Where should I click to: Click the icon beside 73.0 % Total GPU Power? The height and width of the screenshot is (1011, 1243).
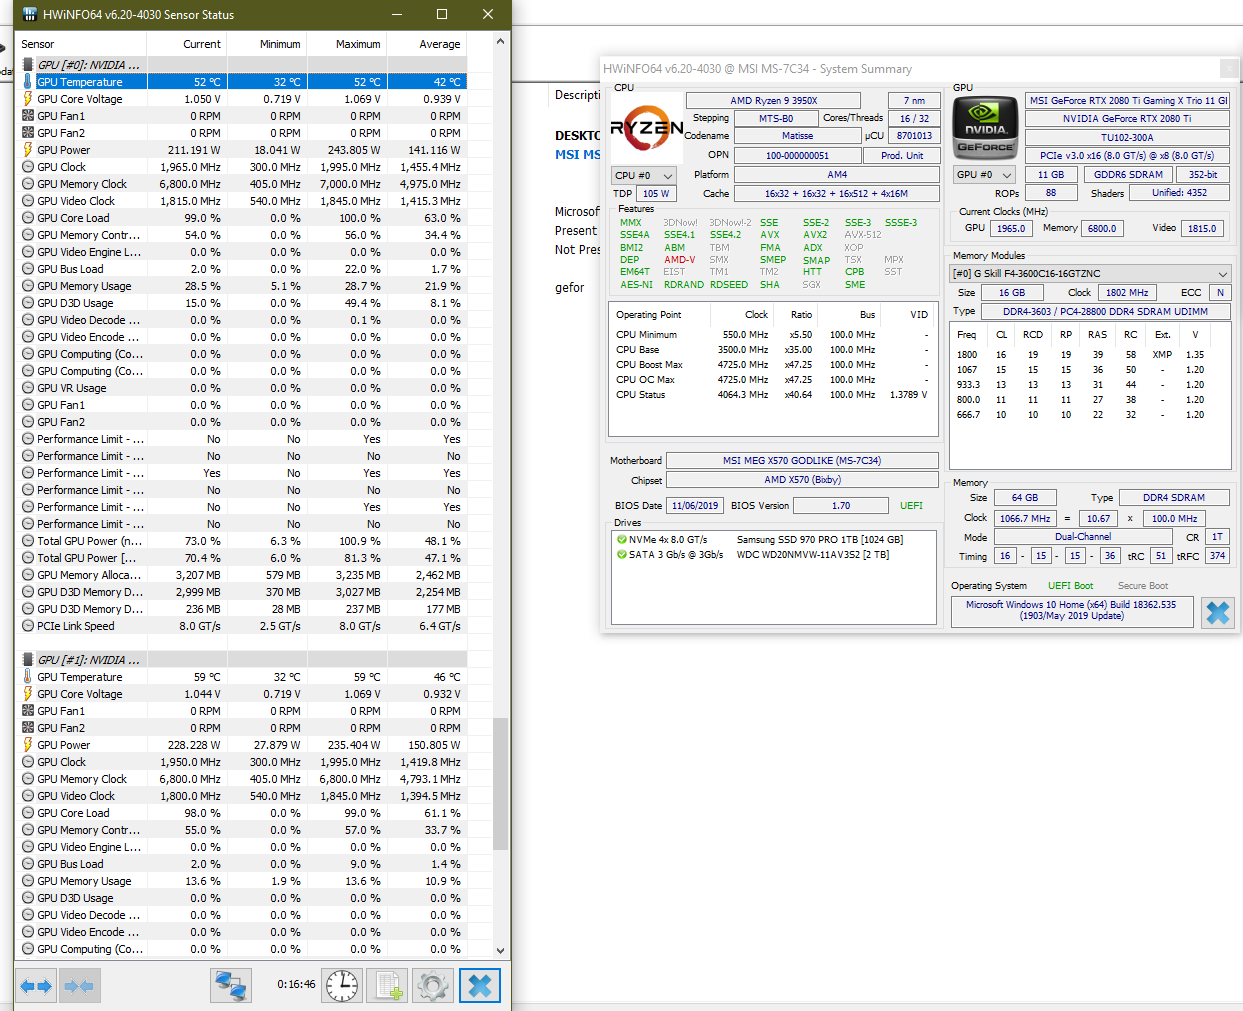28,541
